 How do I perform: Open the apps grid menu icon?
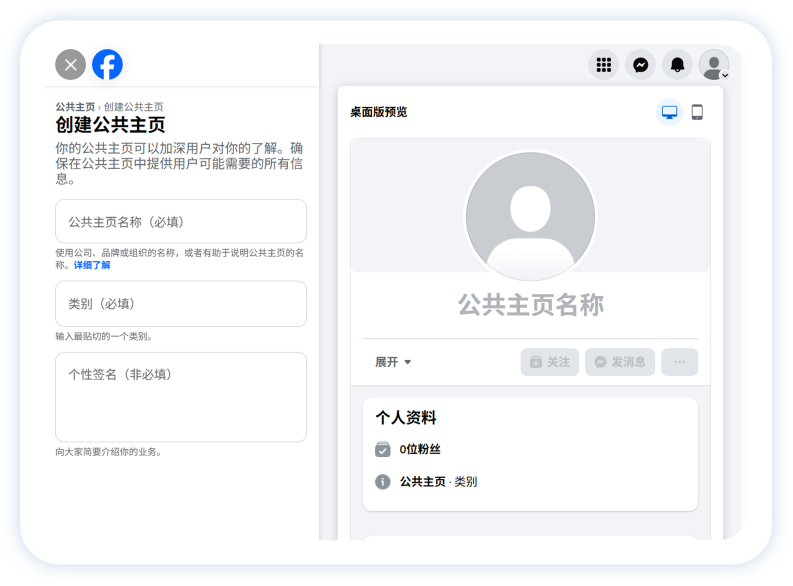pos(603,65)
